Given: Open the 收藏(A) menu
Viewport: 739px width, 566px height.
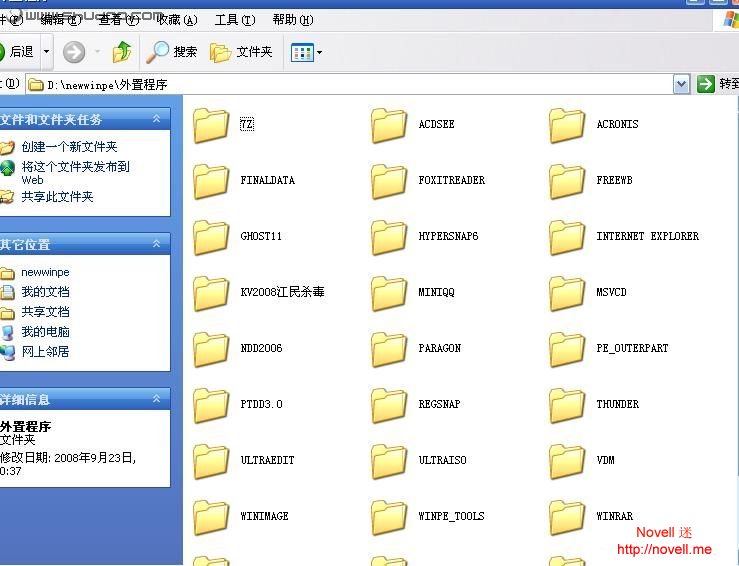Looking at the screenshot, I should [177, 20].
